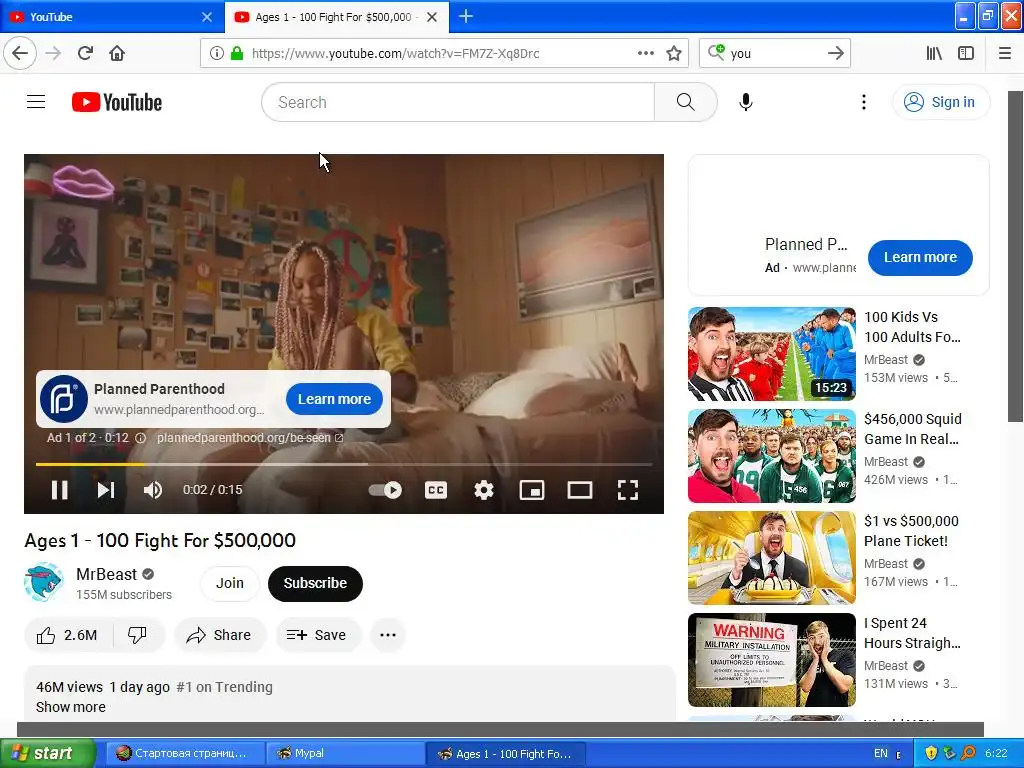Seek on the video progress bar

point(344,464)
